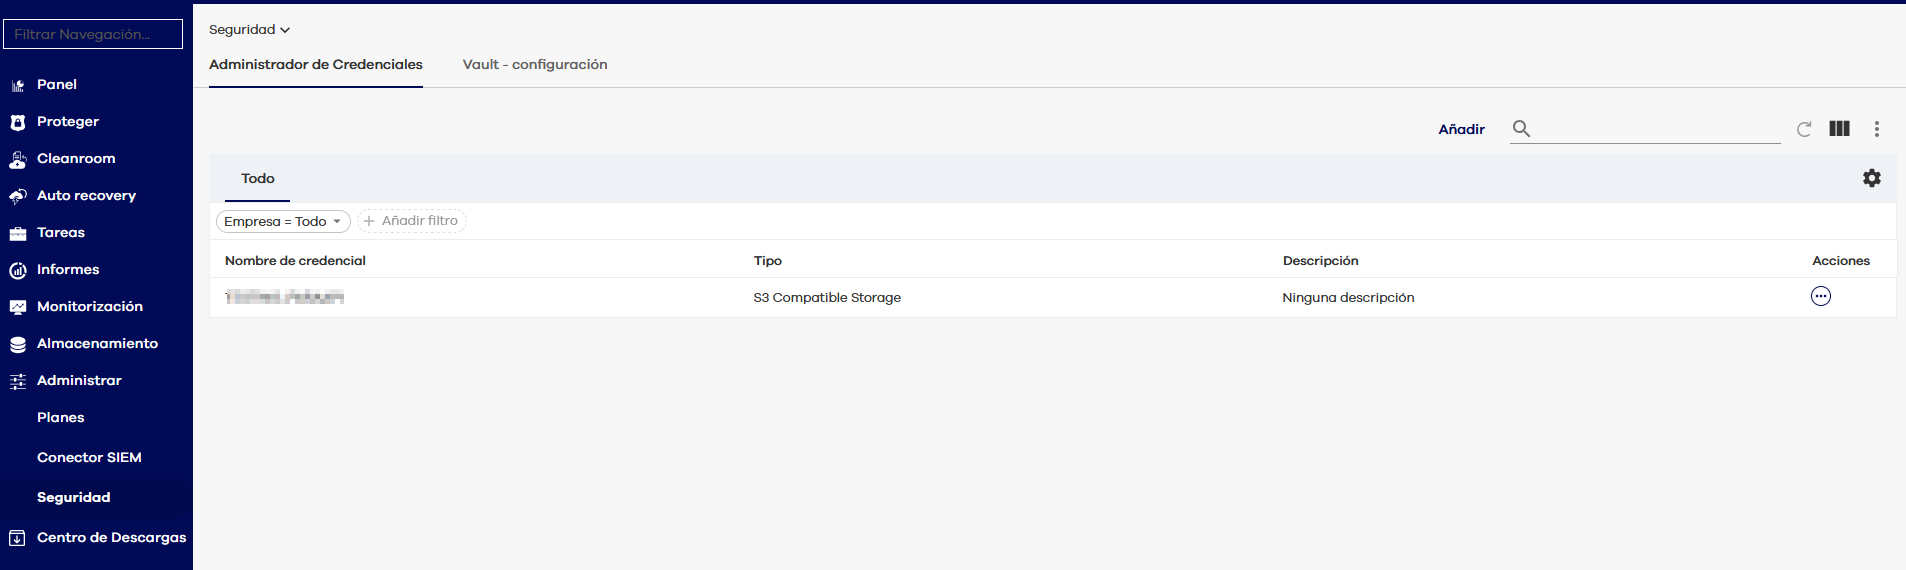The height and width of the screenshot is (570, 1906).
Task: Click the Añadir button
Action: pyautogui.click(x=1461, y=130)
